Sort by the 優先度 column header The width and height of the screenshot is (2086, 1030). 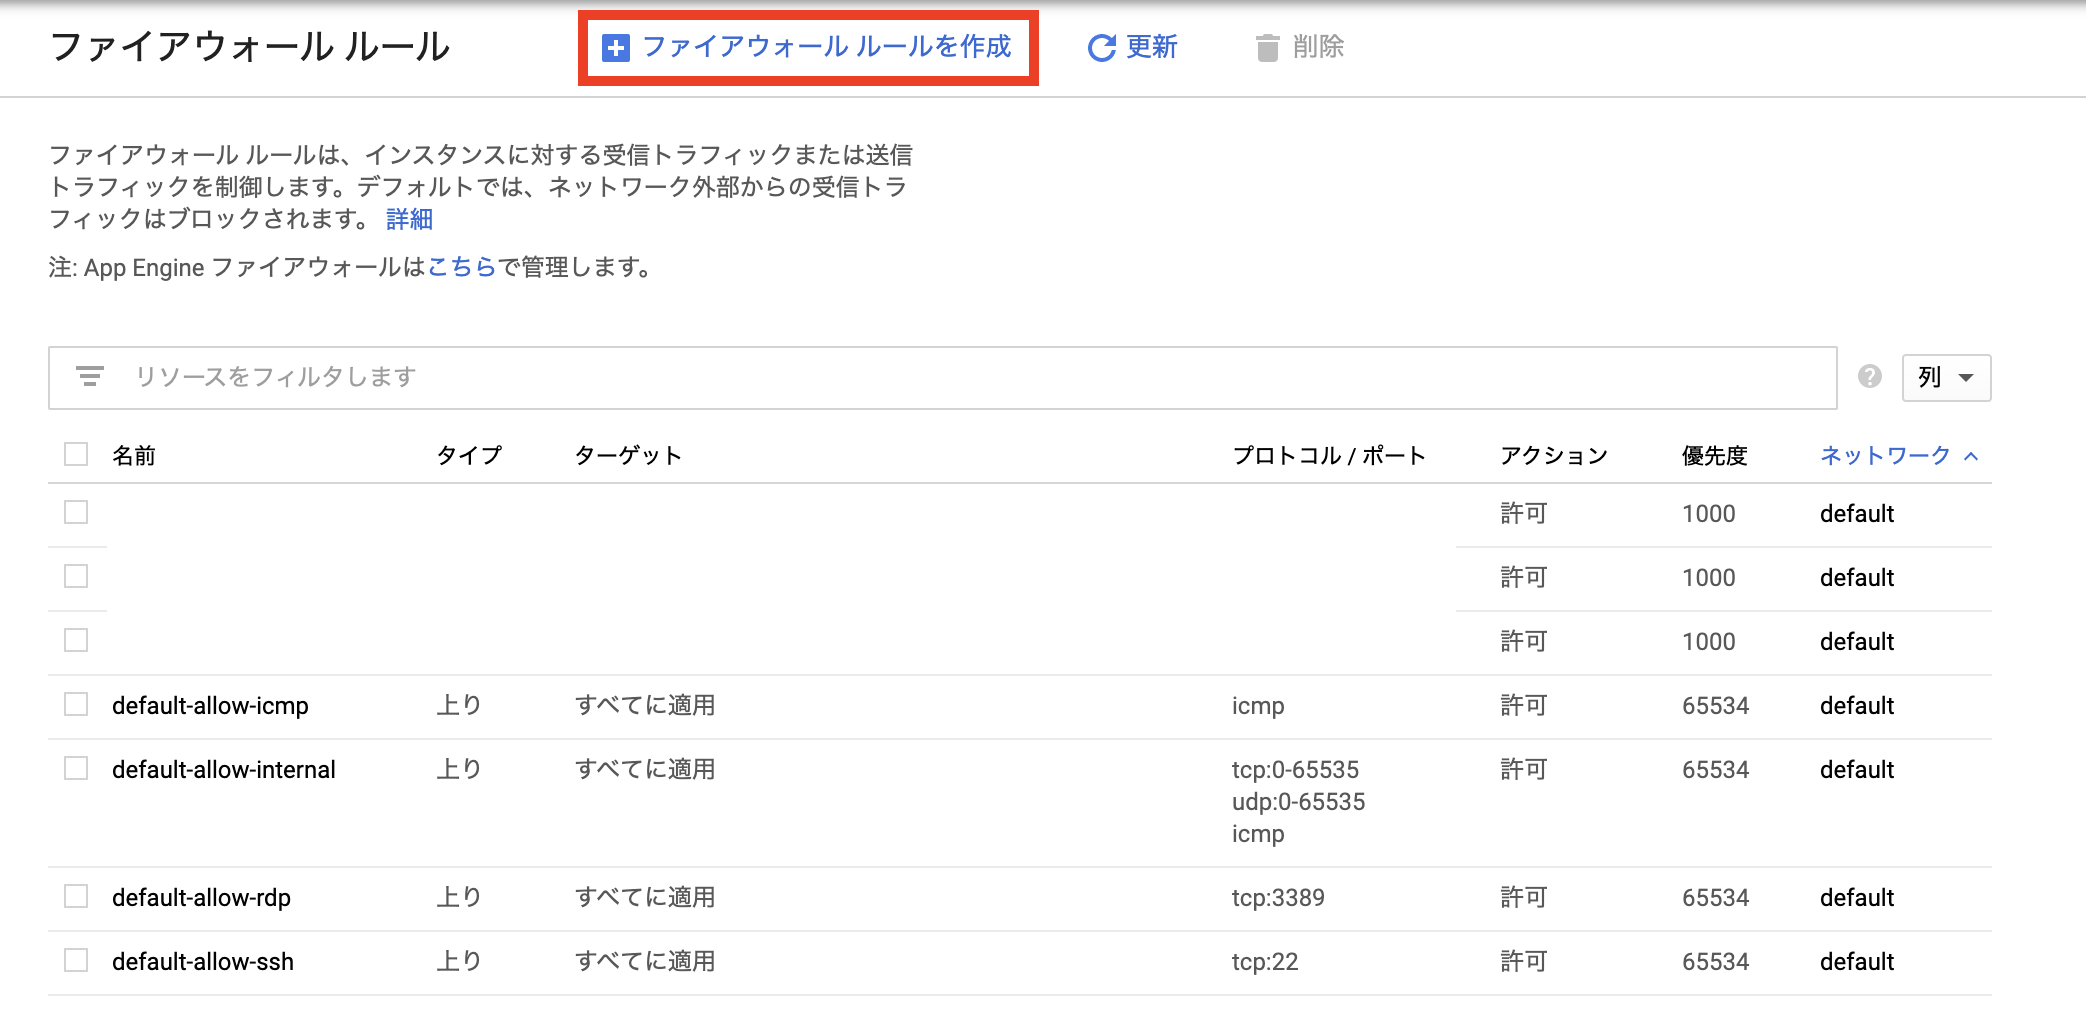(1714, 454)
